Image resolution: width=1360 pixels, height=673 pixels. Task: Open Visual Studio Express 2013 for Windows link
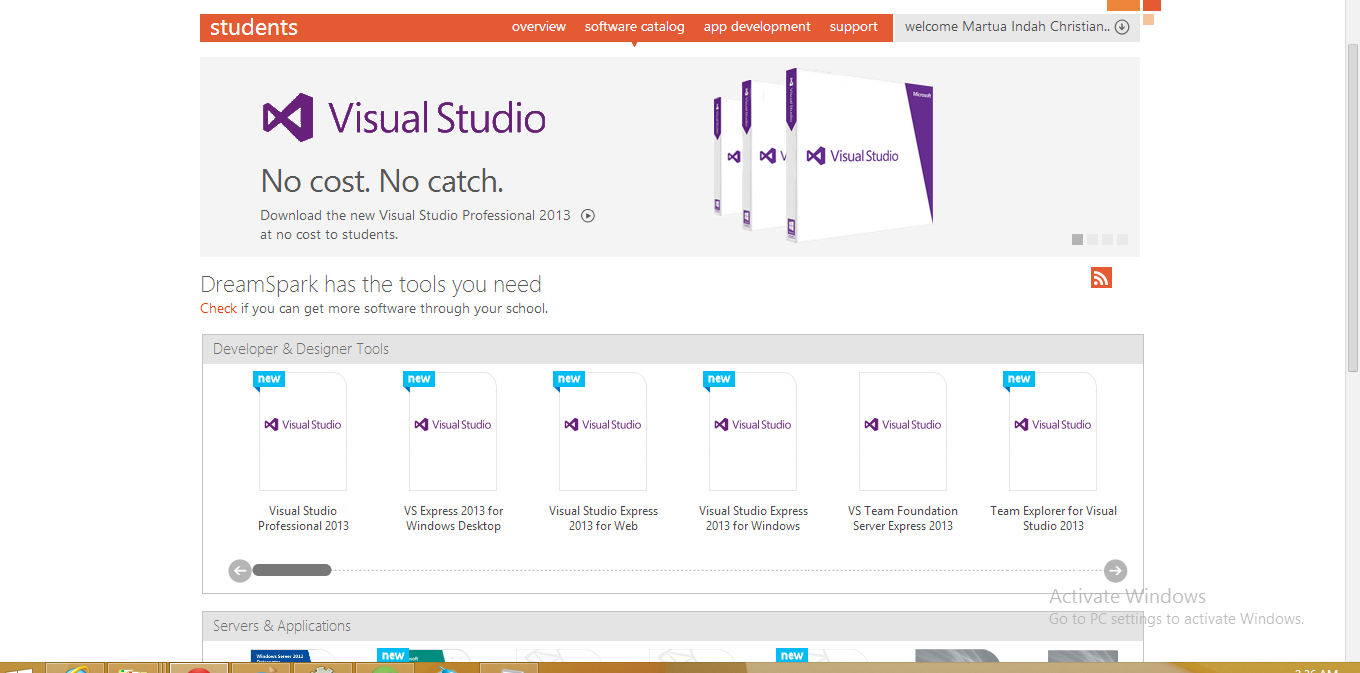pyautogui.click(x=753, y=518)
